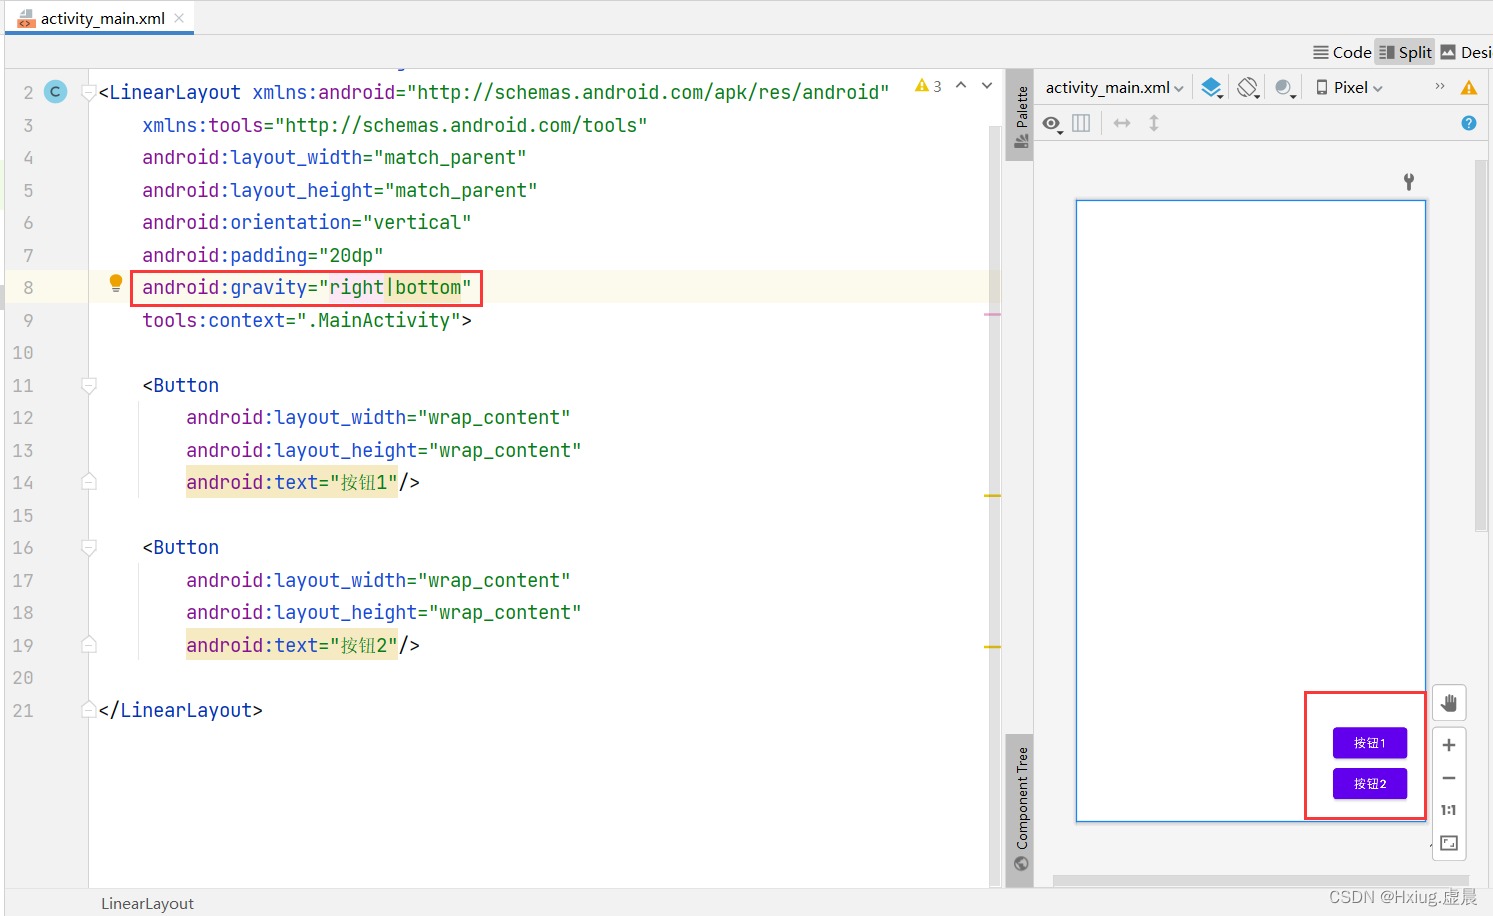Switch to Design view mode
Image resolution: width=1493 pixels, height=916 pixels.
[x=1466, y=52]
